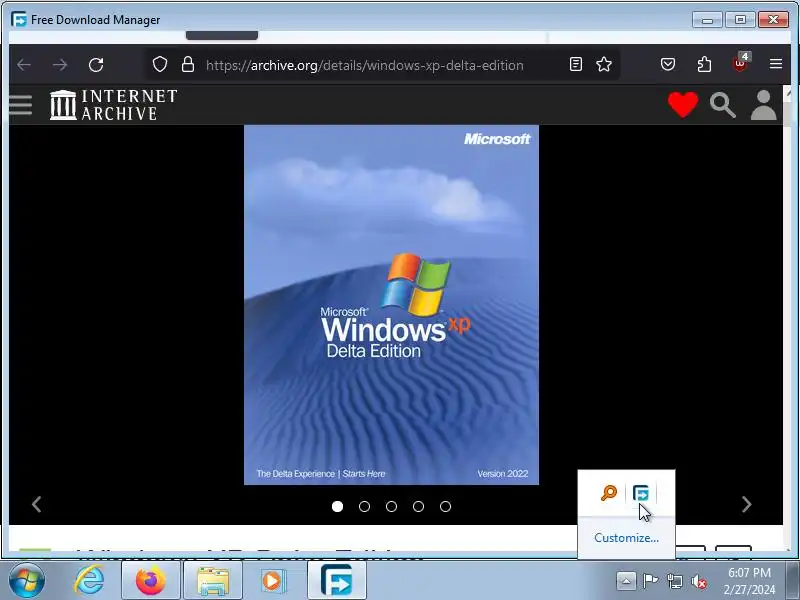Switch to Free Download Manager taskbar button
800x600 pixels.
point(337,581)
